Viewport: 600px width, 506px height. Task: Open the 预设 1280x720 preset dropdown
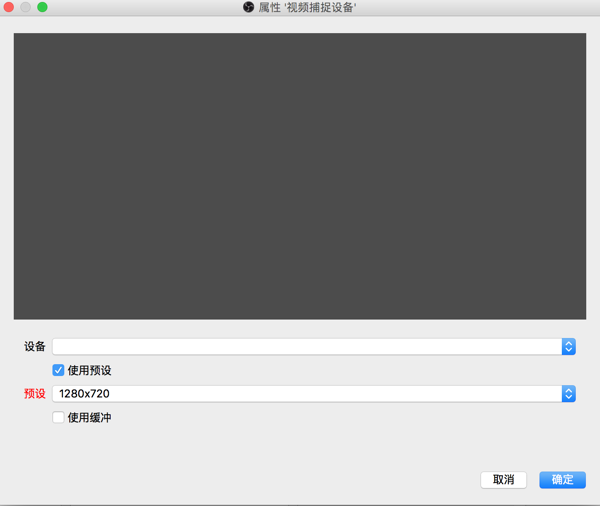[x=314, y=394]
